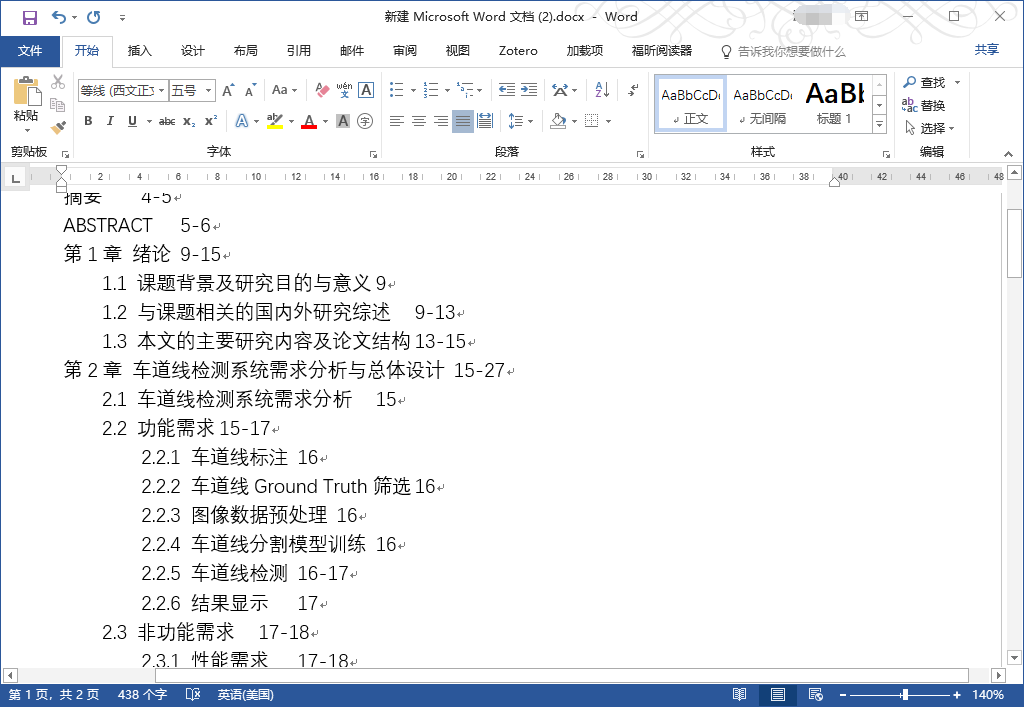The image size is (1024, 707).
Task: Toggle Italic formatting
Action: pos(110,121)
